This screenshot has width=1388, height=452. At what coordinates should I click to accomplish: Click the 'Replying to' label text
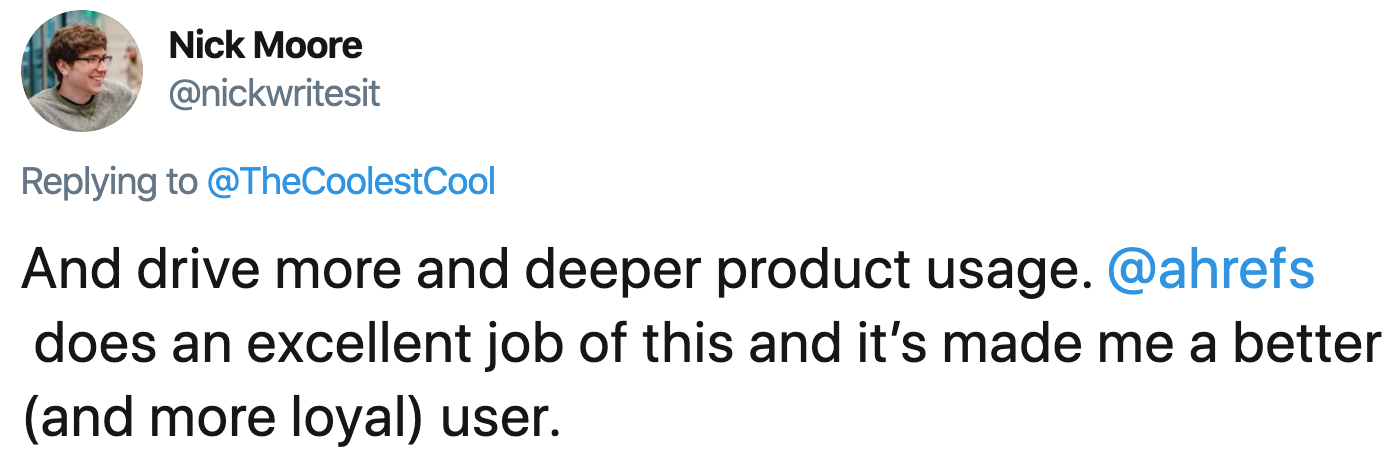point(109,182)
